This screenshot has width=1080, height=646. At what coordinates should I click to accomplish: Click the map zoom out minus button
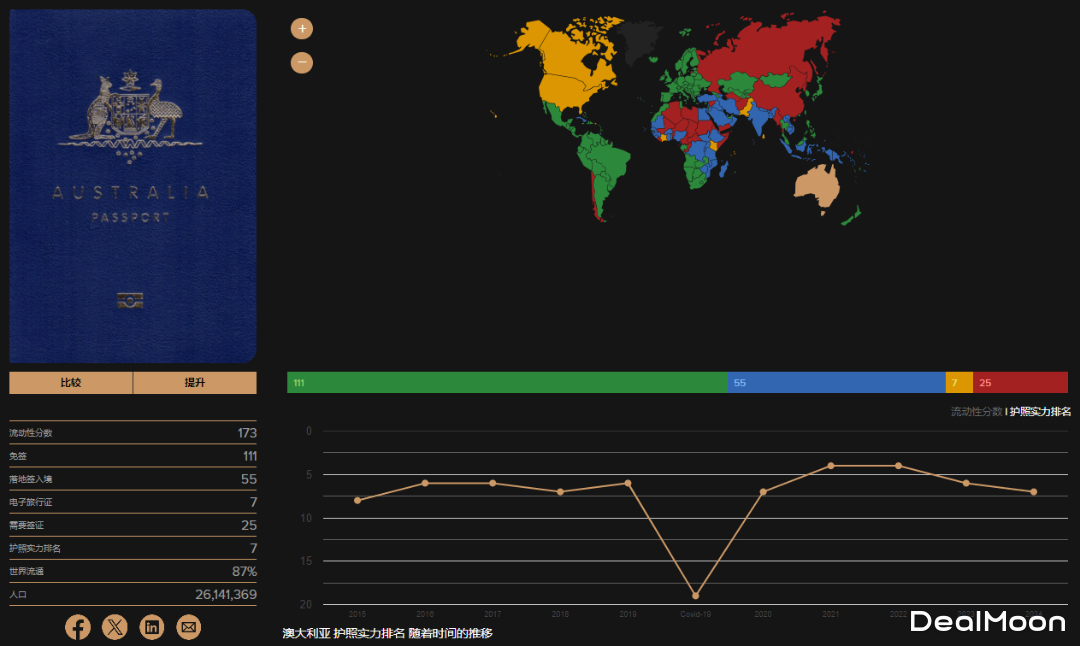pos(302,63)
